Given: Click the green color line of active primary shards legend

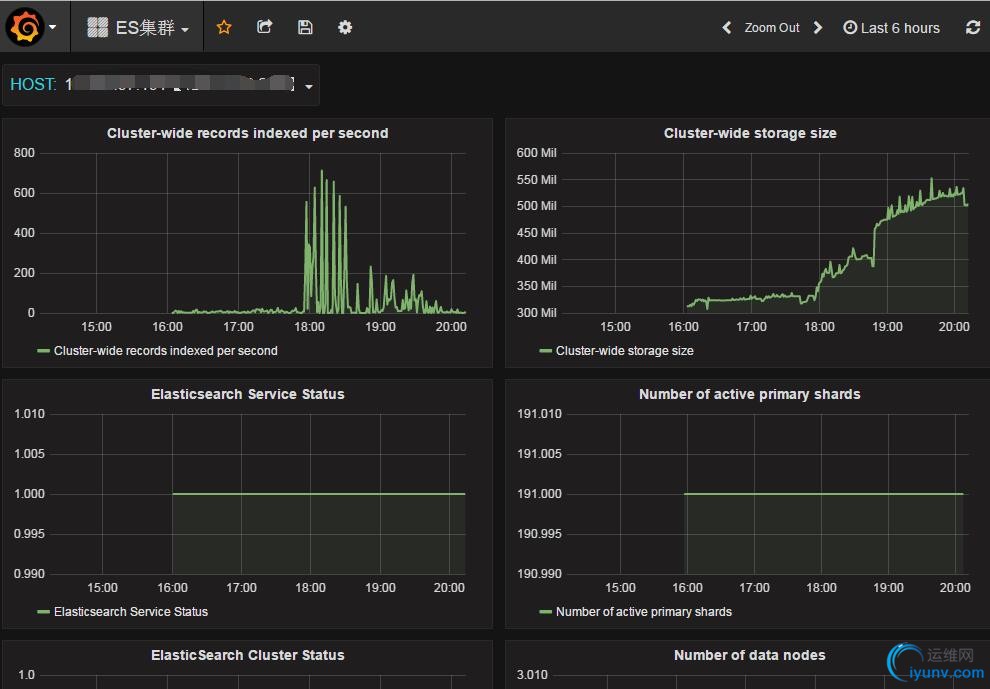Looking at the screenshot, I should click(x=545, y=612).
